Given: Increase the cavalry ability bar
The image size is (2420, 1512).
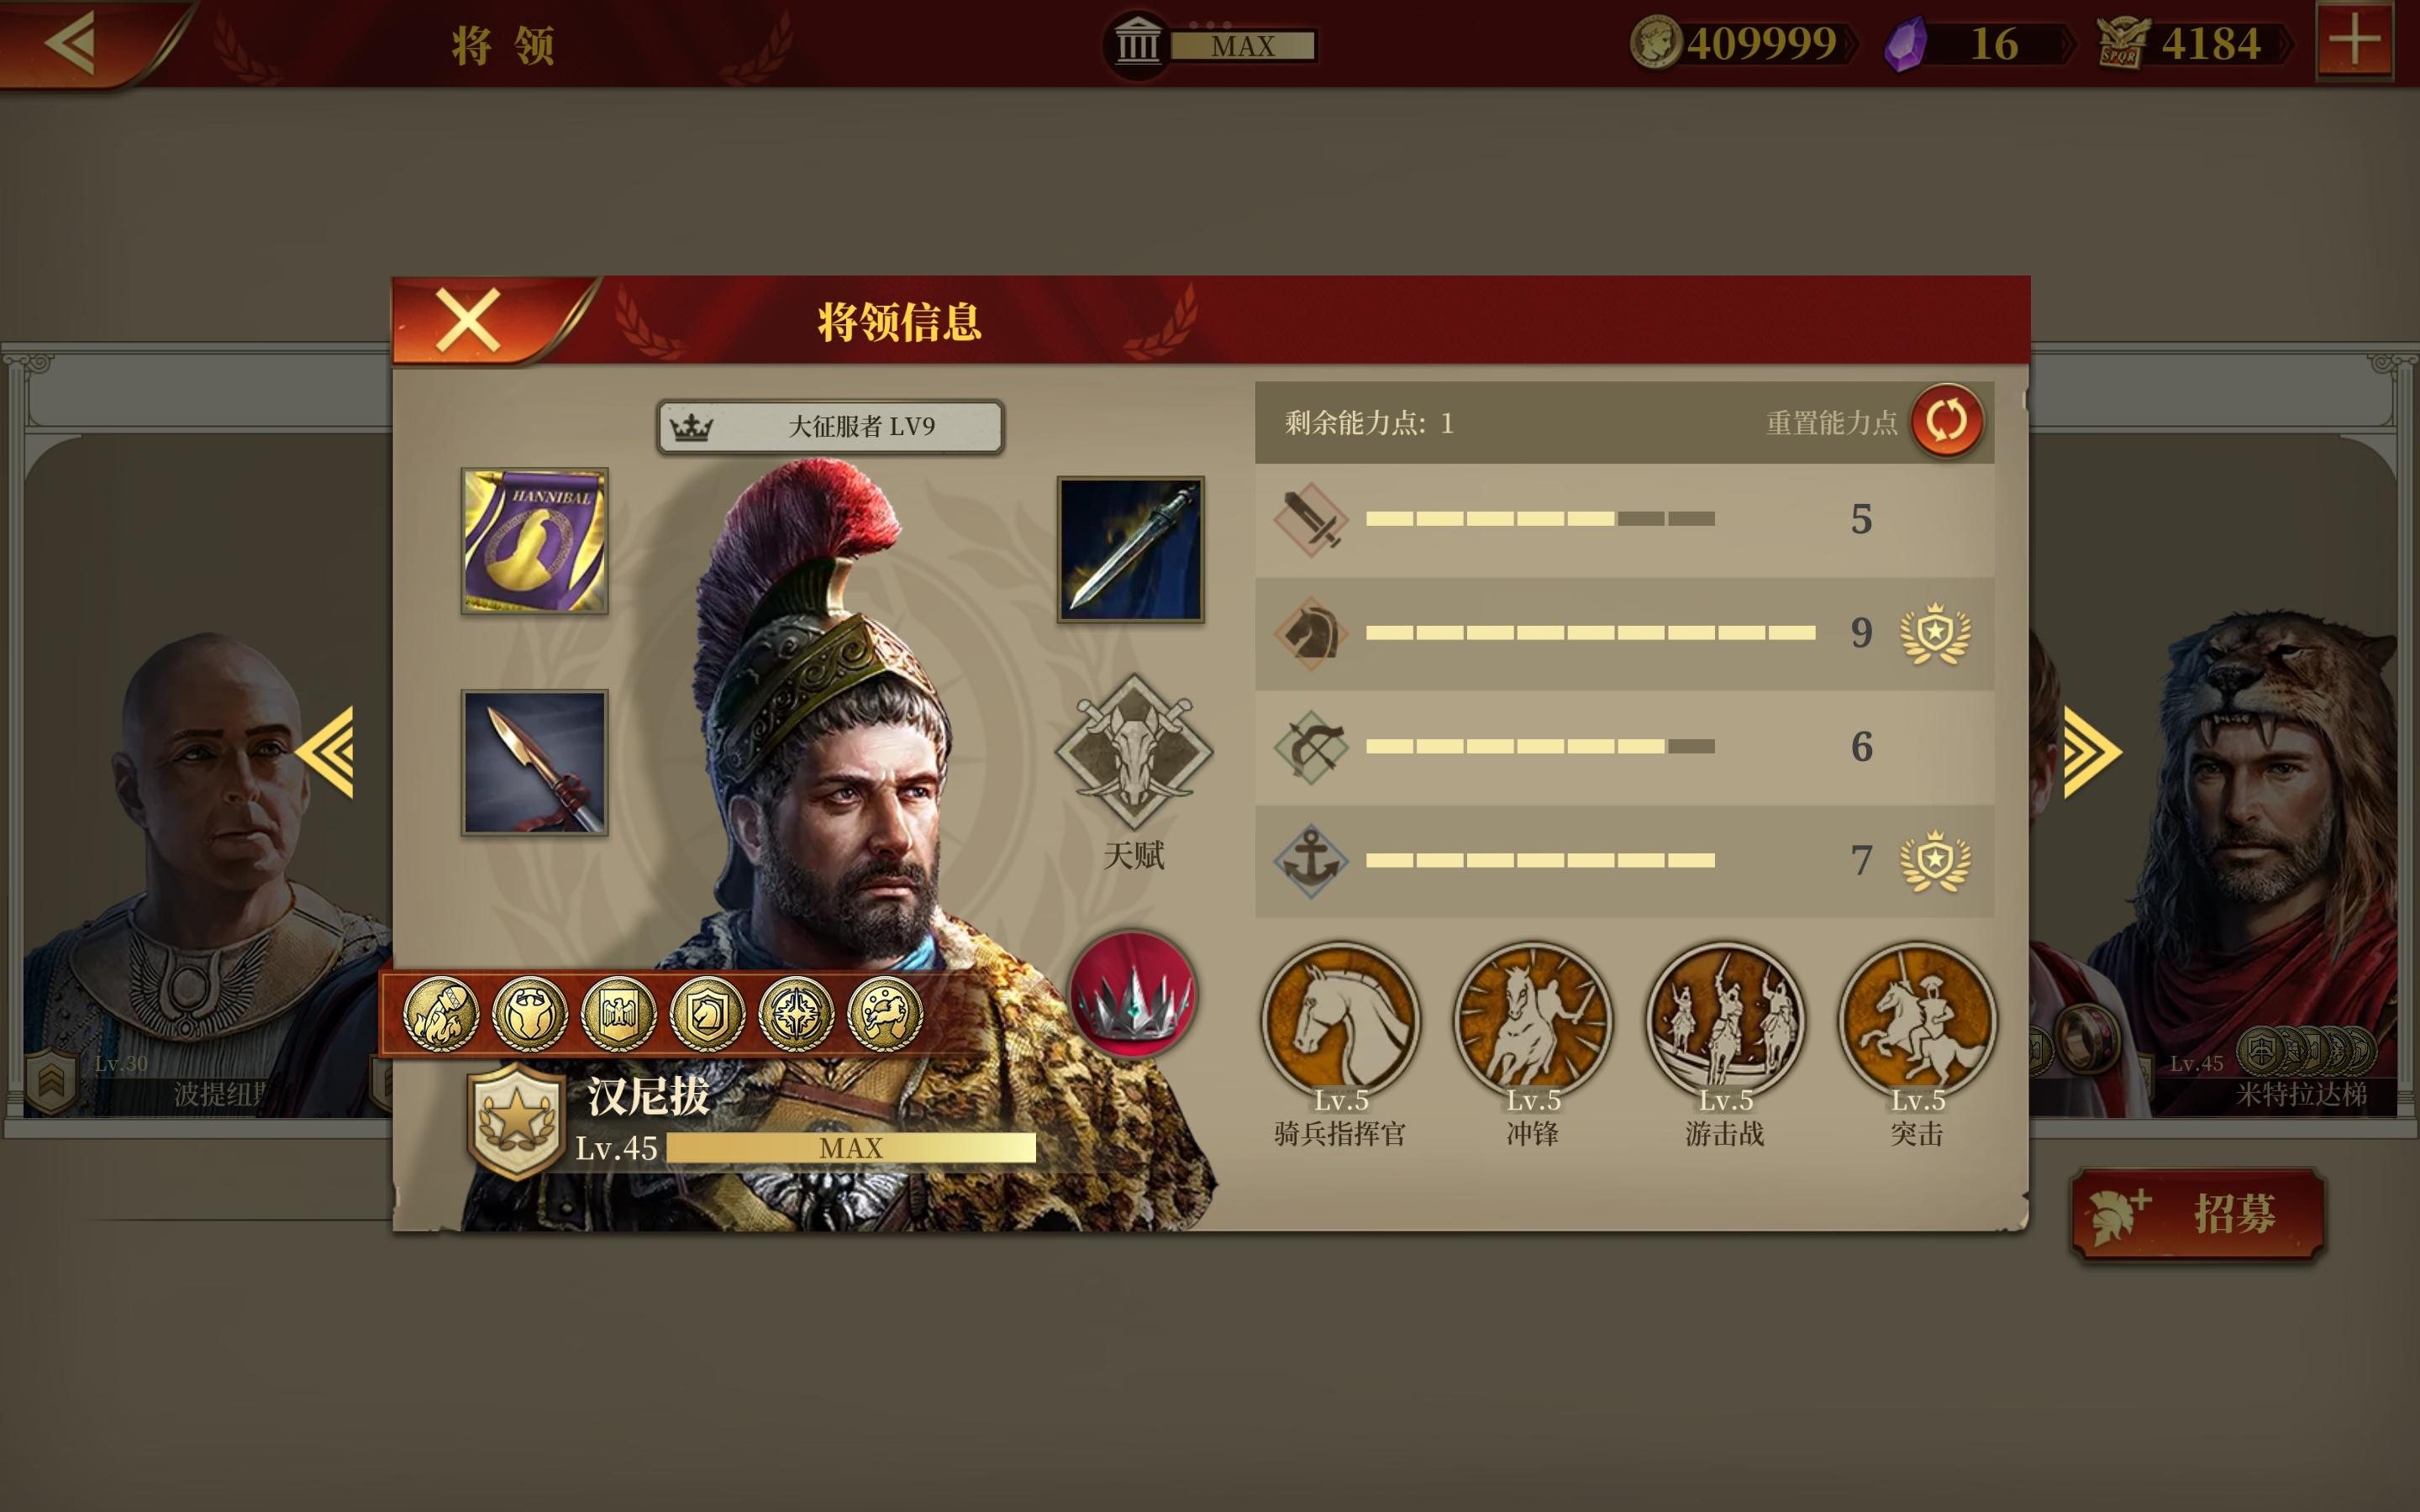Looking at the screenshot, I should click(x=1590, y=632).
